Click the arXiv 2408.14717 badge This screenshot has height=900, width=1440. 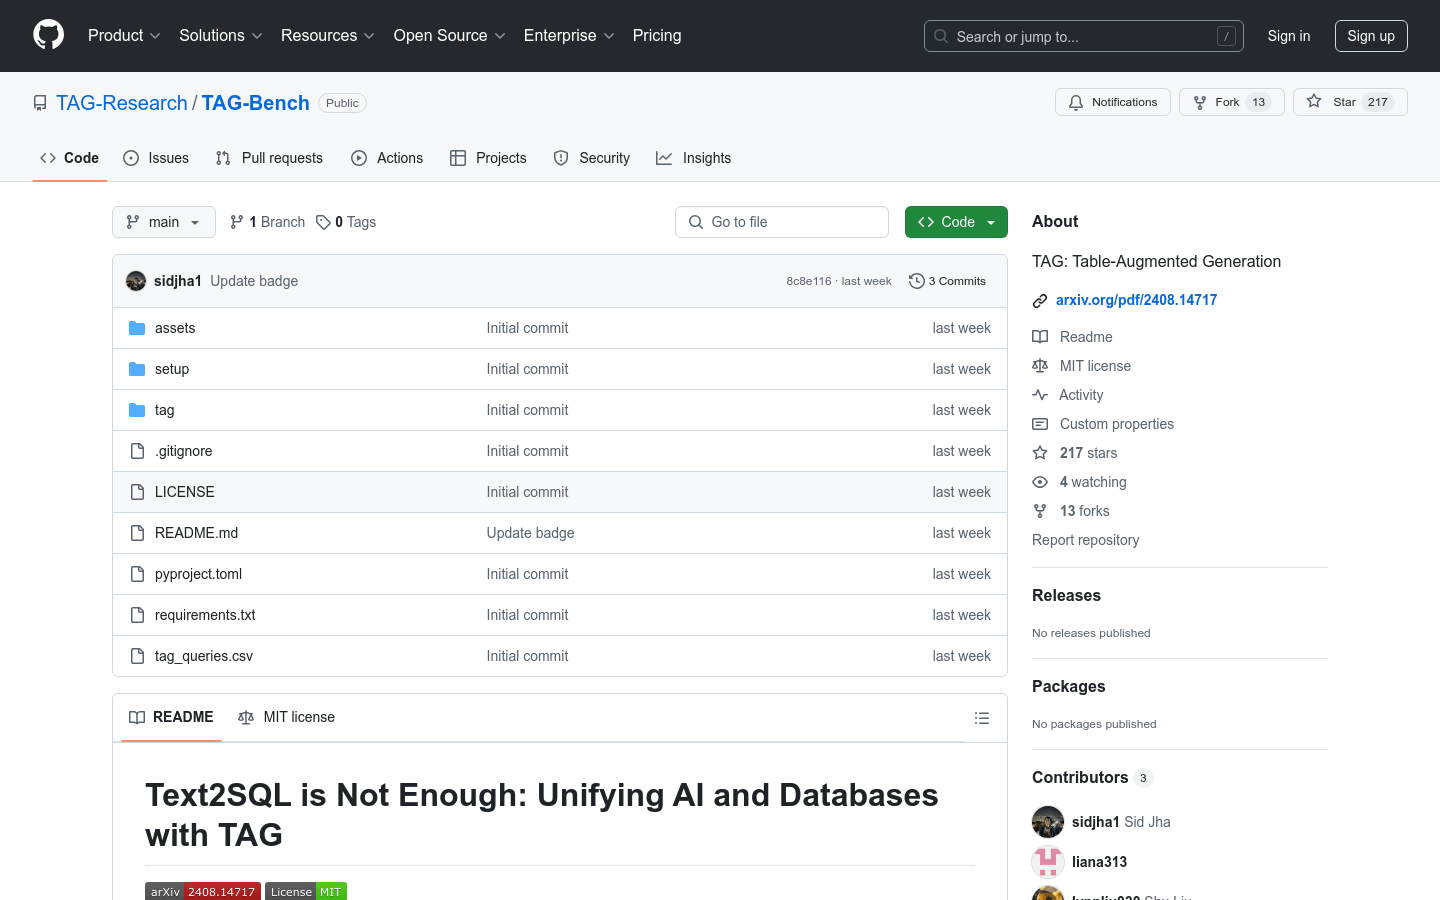click(203, 891)
